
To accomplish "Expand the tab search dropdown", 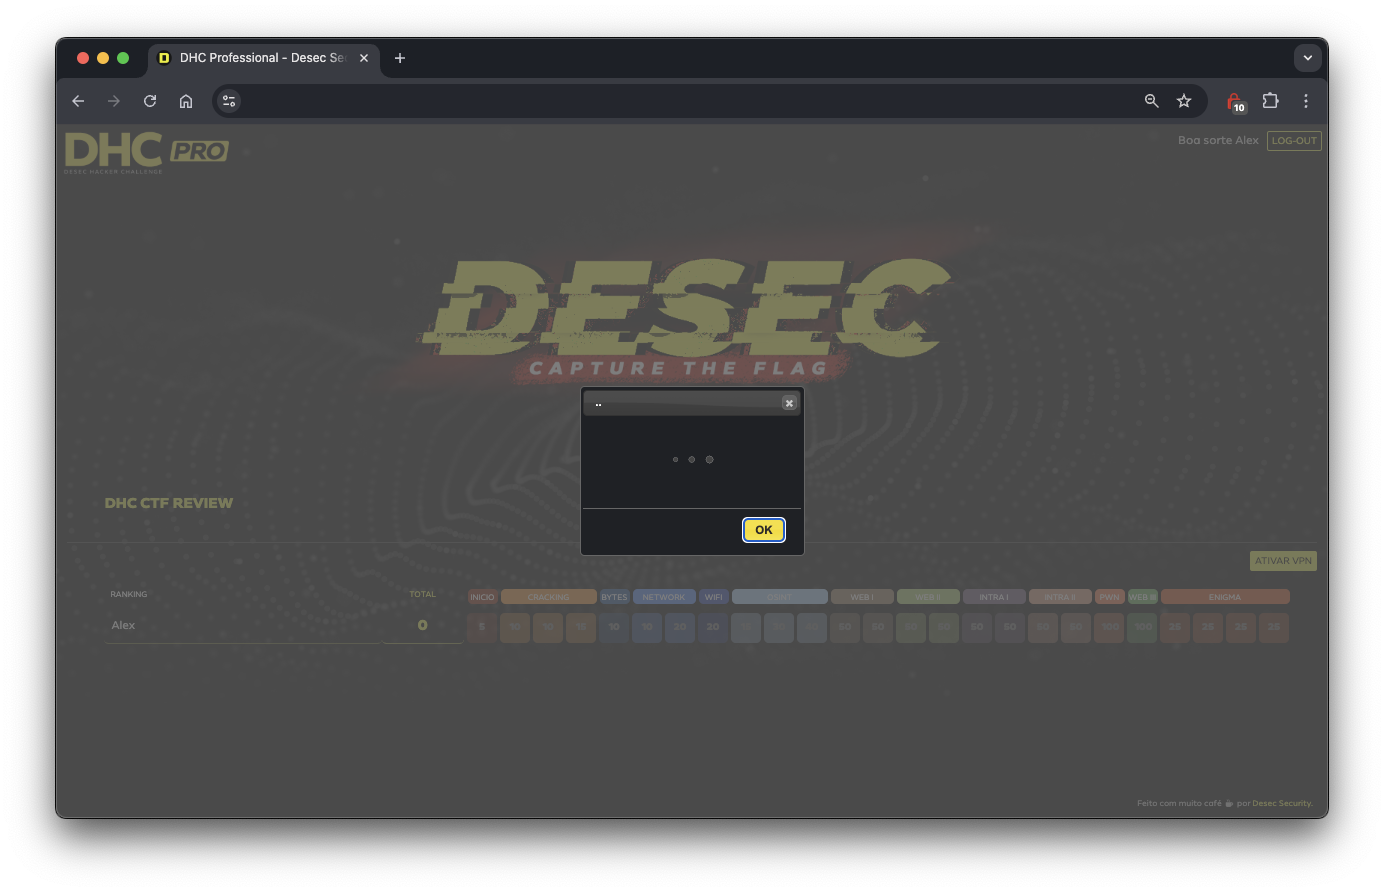I will 1308,58.
